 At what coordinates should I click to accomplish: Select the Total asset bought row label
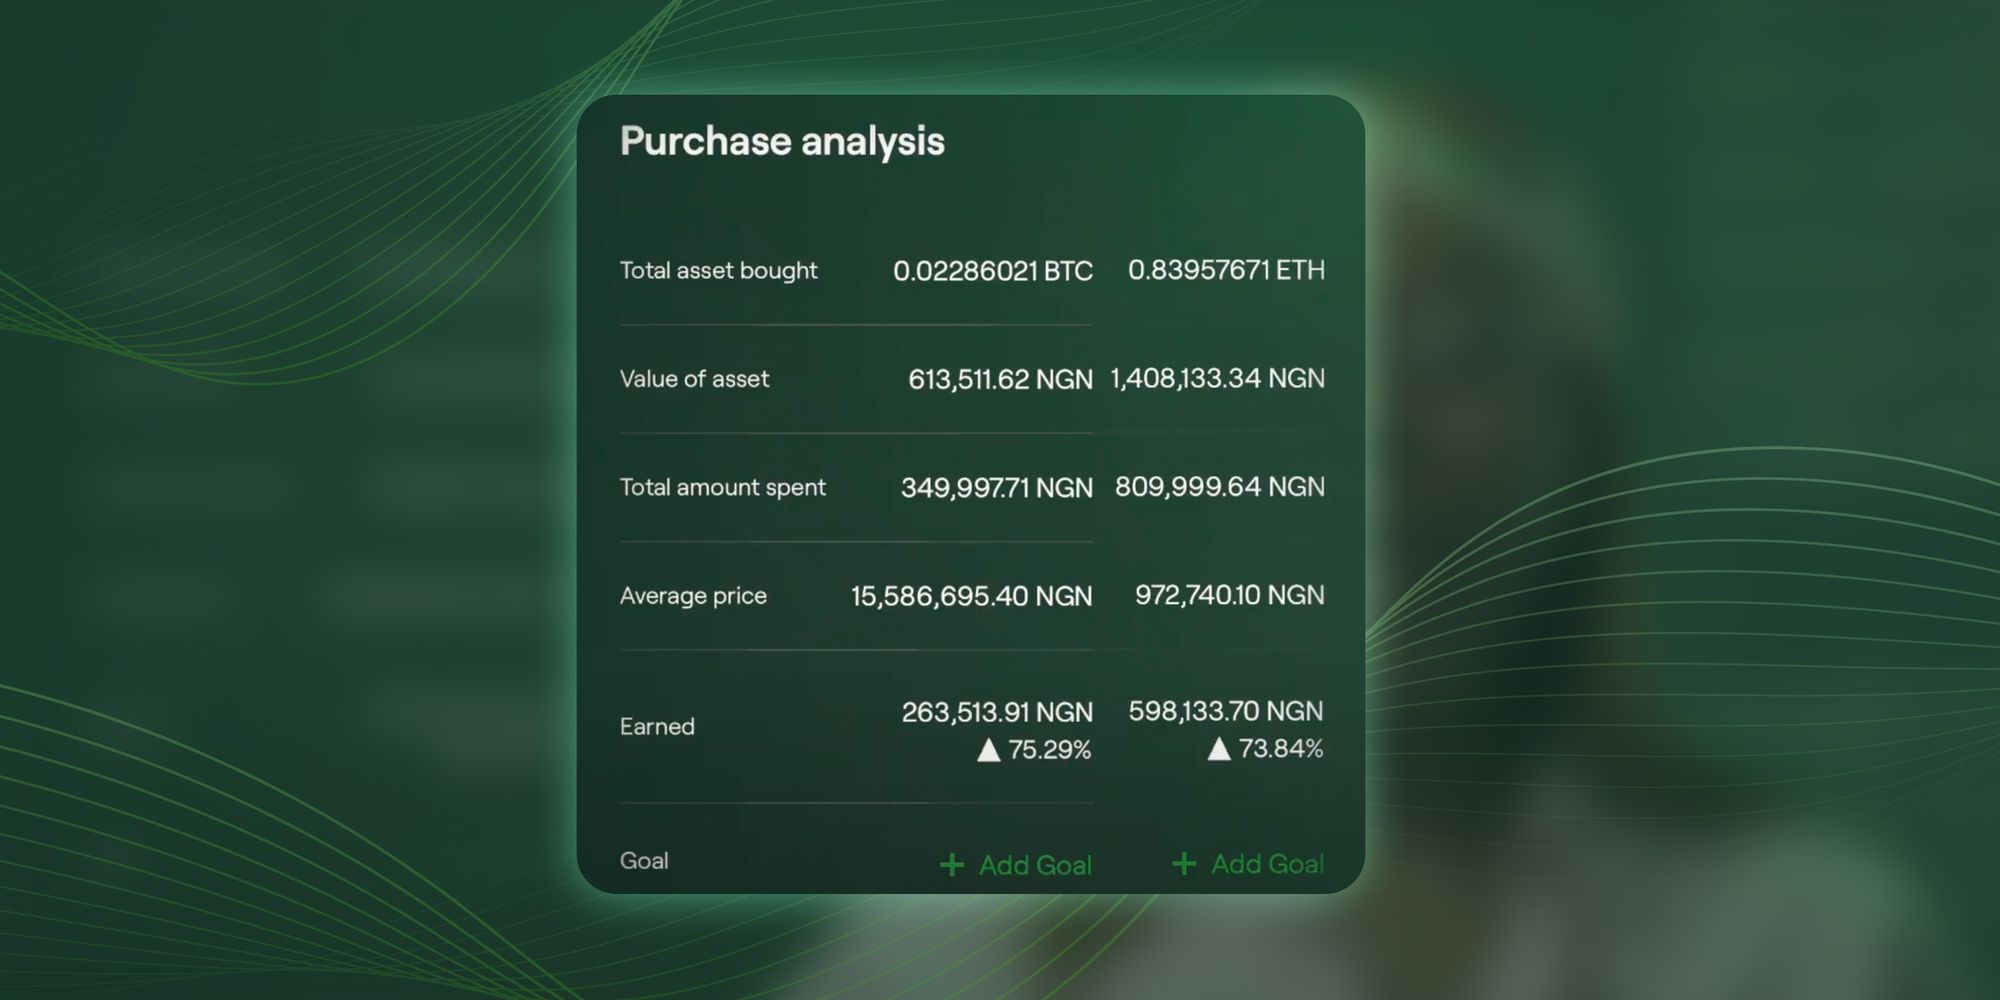point(719,270)
